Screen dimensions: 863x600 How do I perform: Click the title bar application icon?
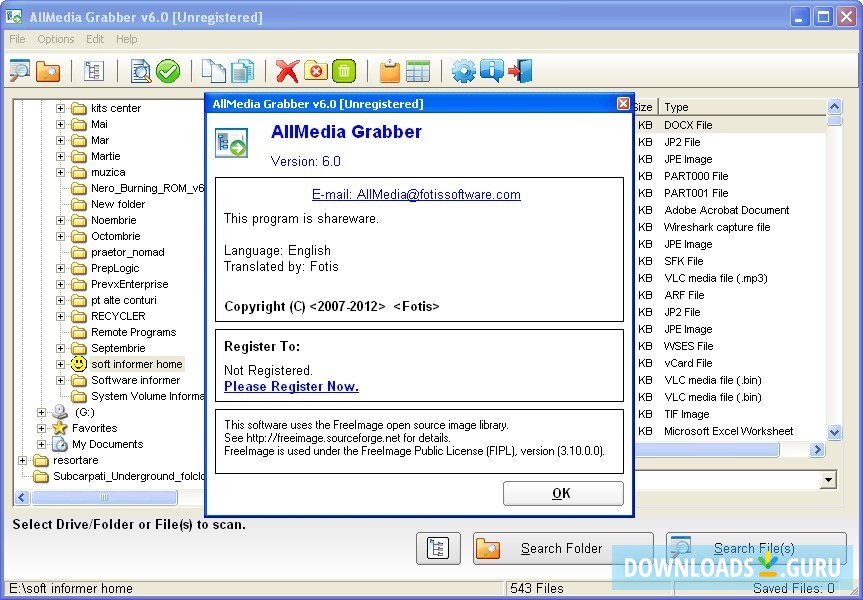point(14,17)
